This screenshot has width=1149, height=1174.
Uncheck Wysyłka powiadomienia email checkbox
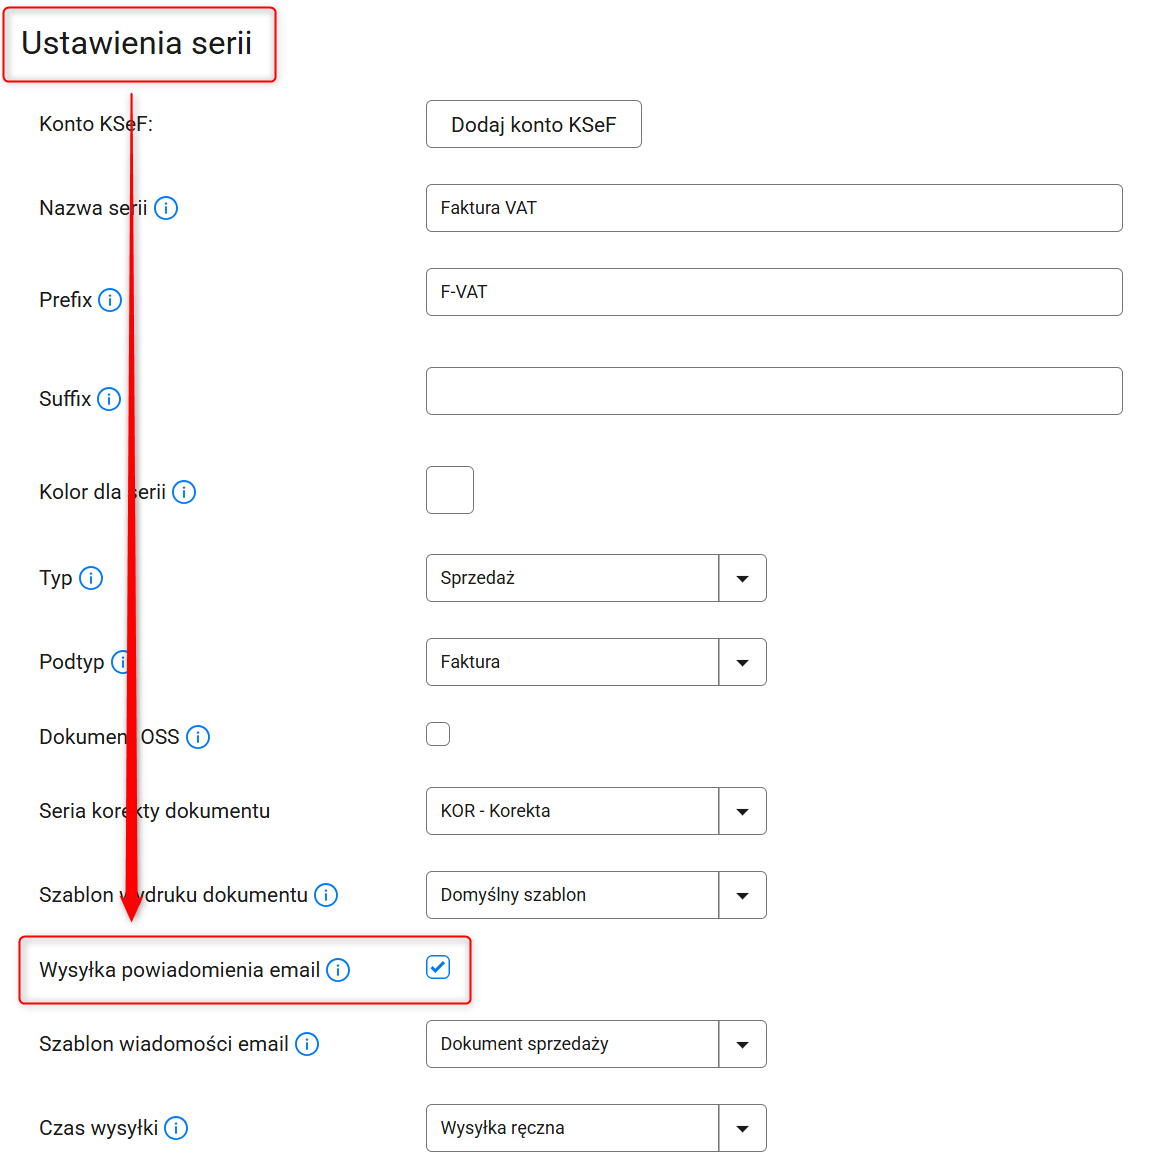(438, 967)
